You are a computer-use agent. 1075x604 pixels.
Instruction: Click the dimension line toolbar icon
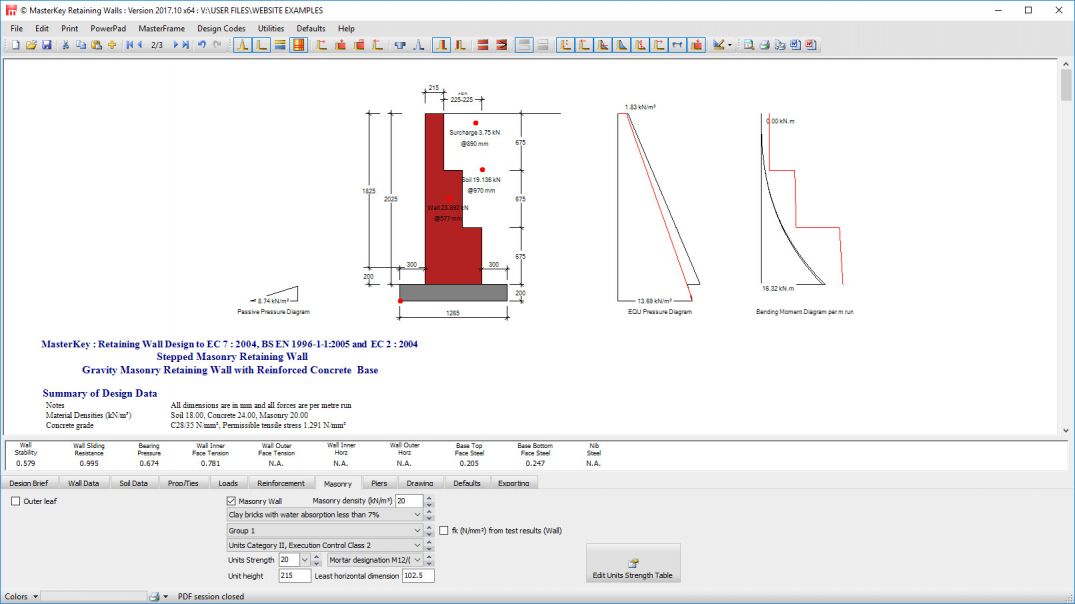pyautogui.click(x=677, y=45)
